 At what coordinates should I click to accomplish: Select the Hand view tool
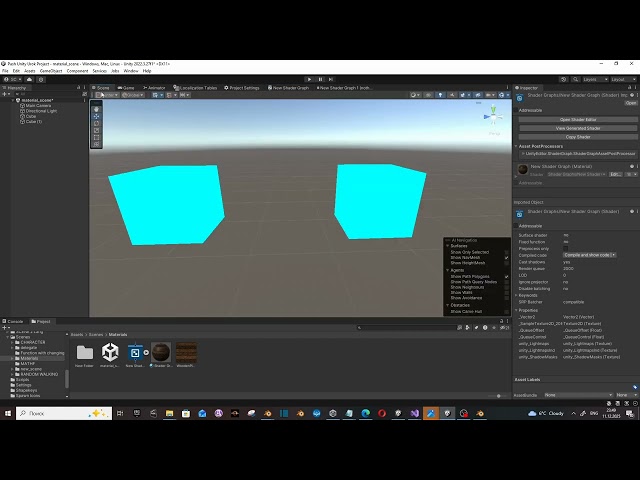coord(96,109)
